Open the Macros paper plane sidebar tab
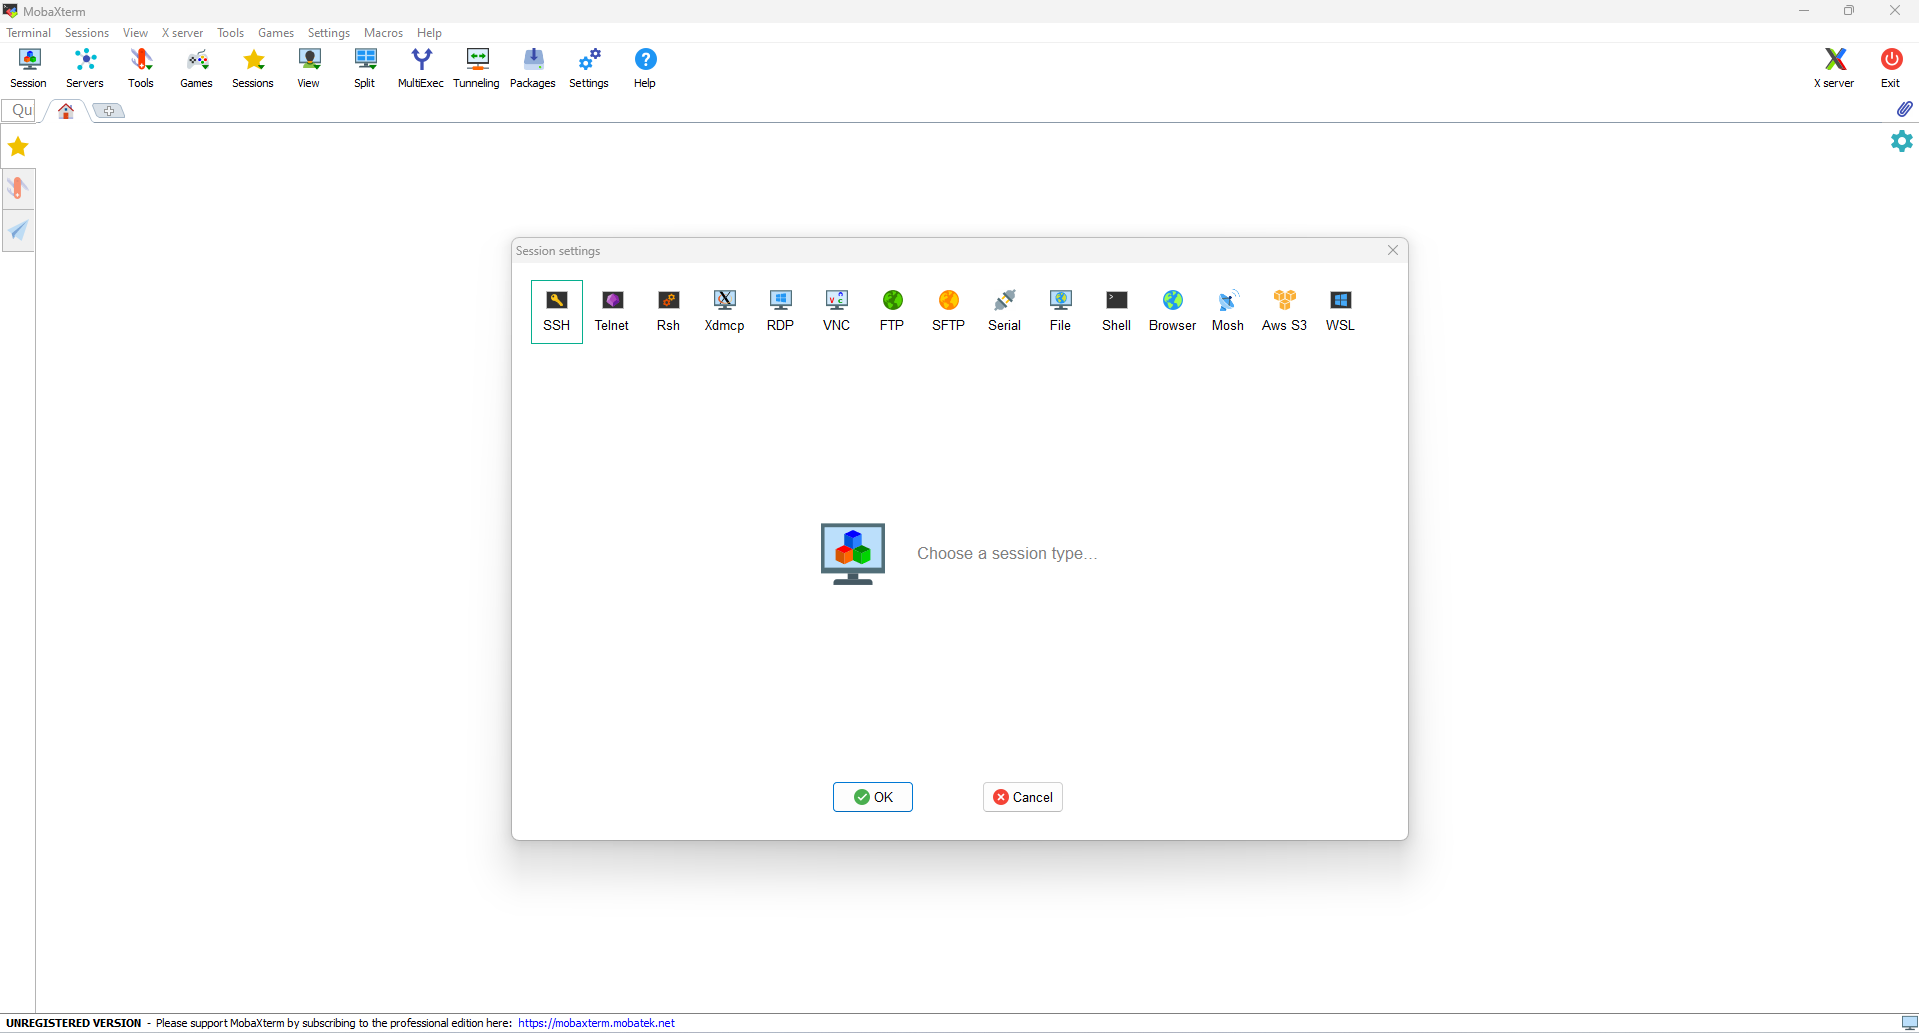The image size is (1919, 1033). [x=18, y=231]
